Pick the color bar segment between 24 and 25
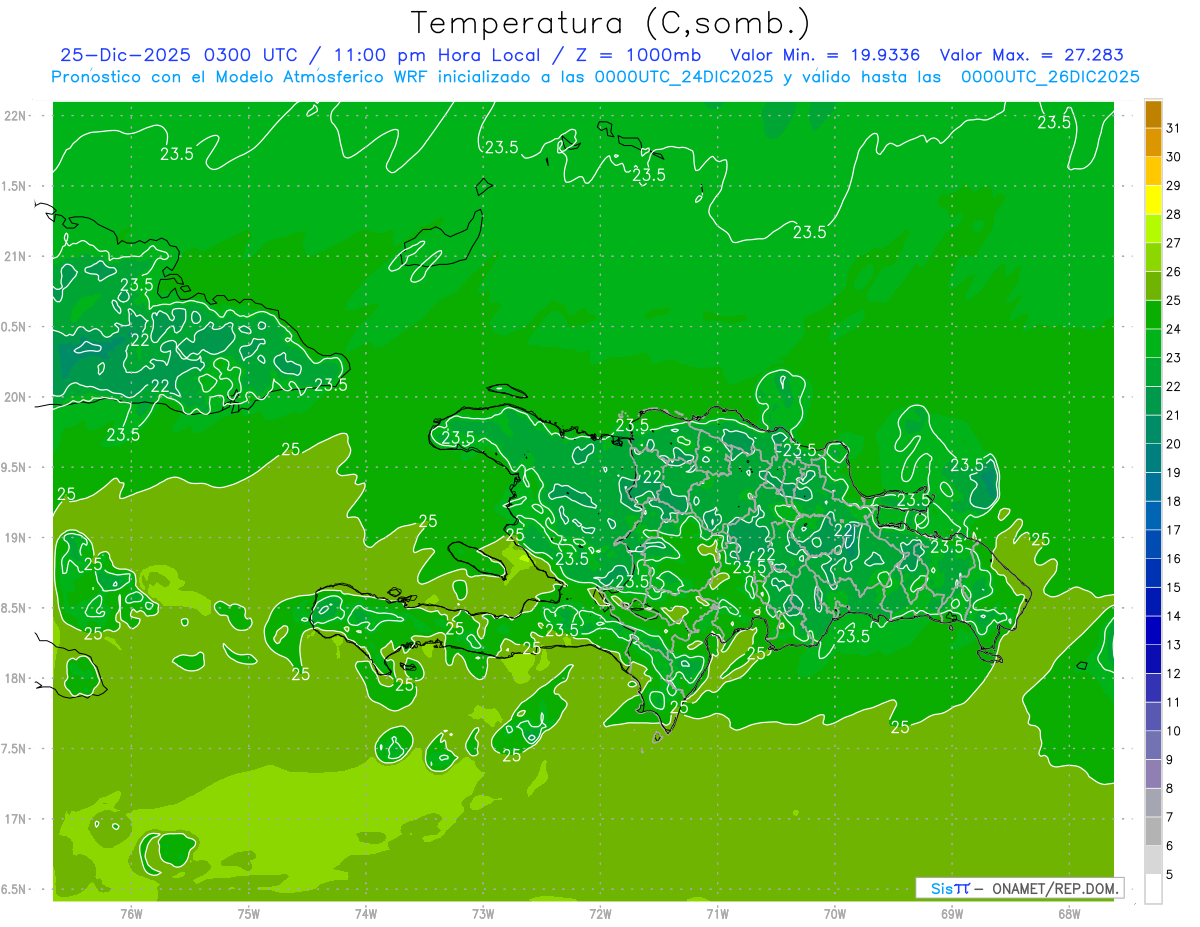The height and width of the screenshot is (927, 1200). pos(1153,314)
